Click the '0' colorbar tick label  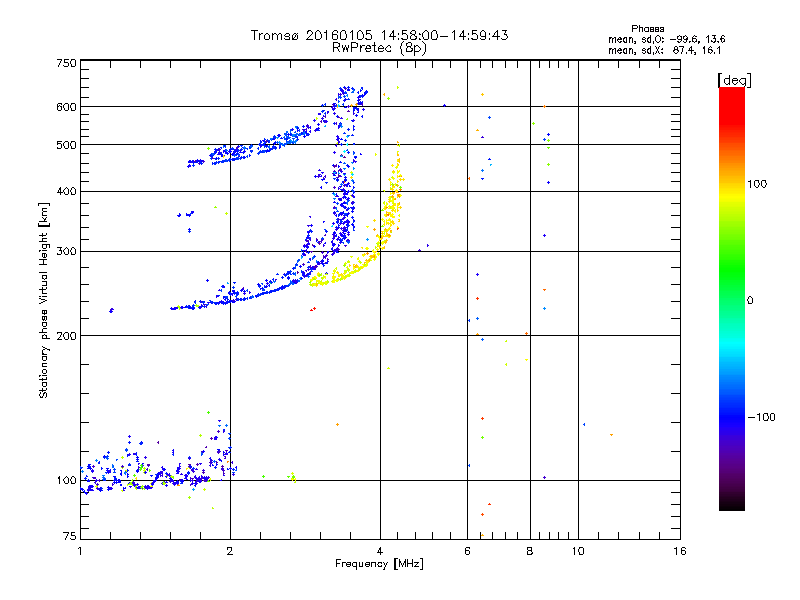point(750,301)
